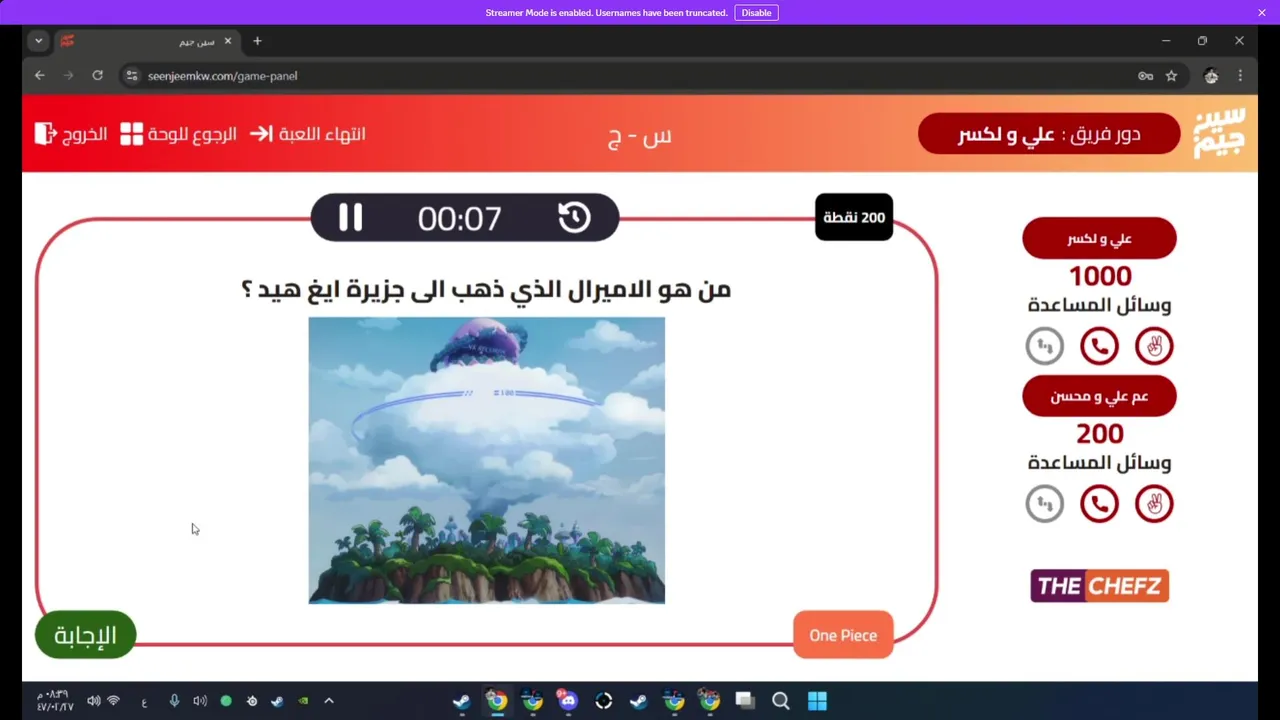Use the two-fingers hand lifeline for عم علي و محسن
This screenshot has height=720, width=1280.
[1154, 504]
